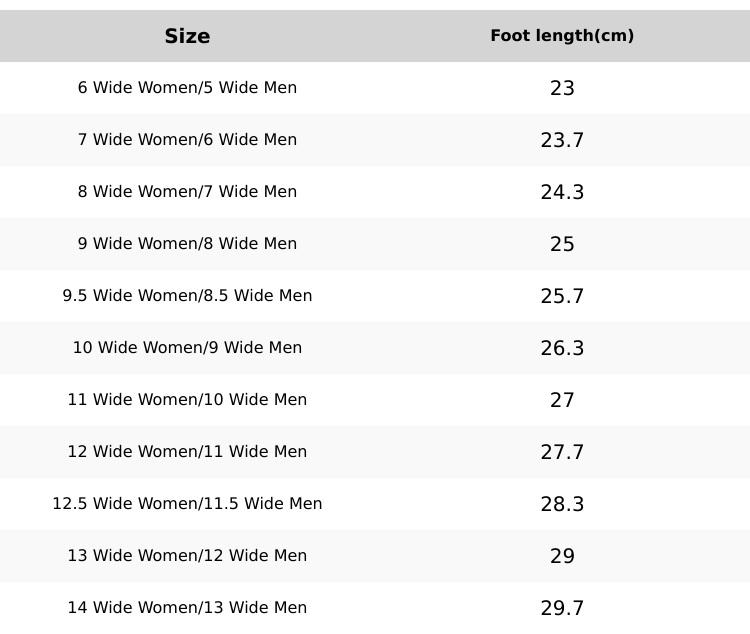The image size is (750, 634).
Task: Click the 8 Wide Women/7 Wide Men cell
Action: (x=187, y=192)
